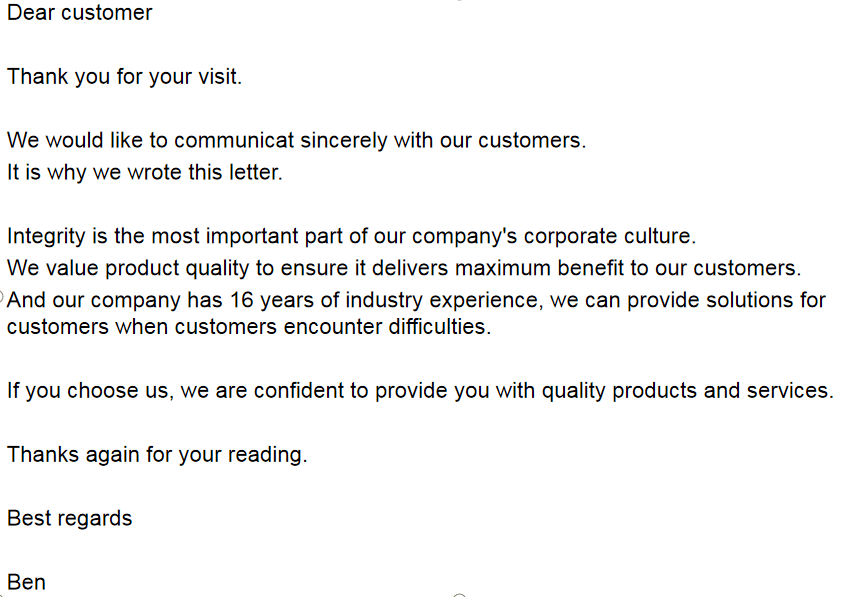Click the phrase 'corporate culture'
The width and height of the screenshot is (853, 597).
click(607, 237)
